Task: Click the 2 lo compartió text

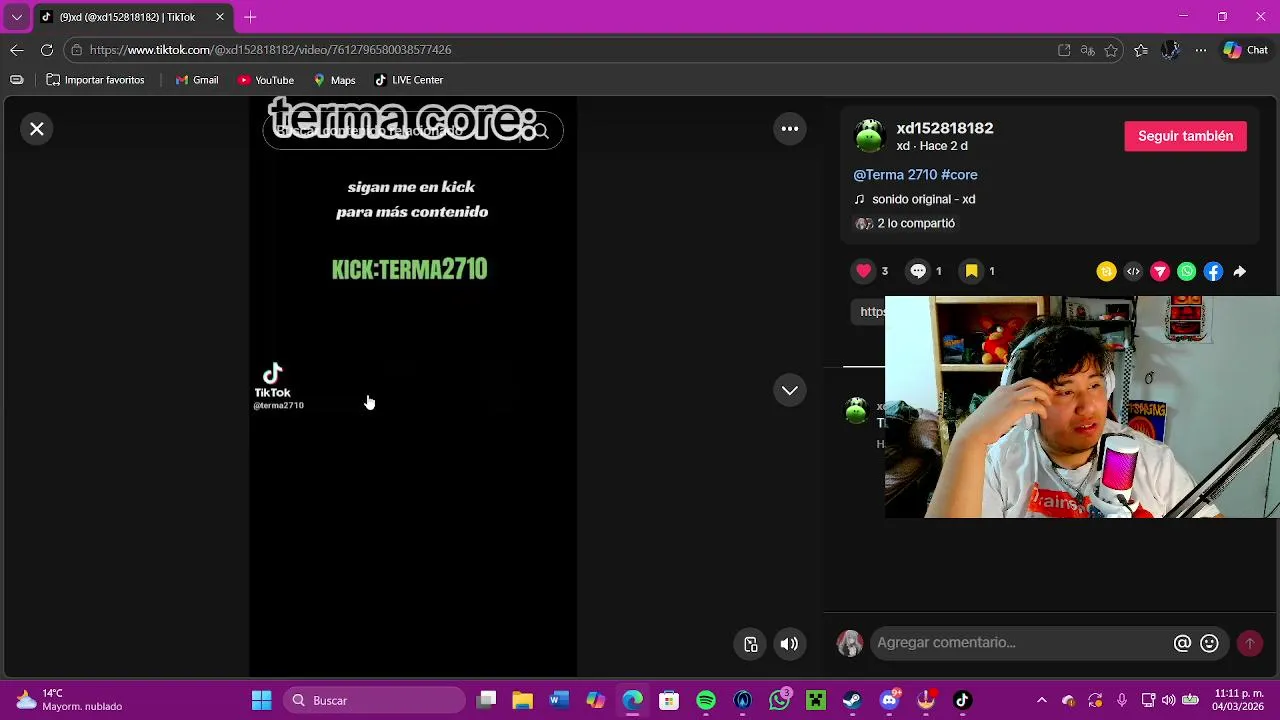Action: [x=916, y=223]
